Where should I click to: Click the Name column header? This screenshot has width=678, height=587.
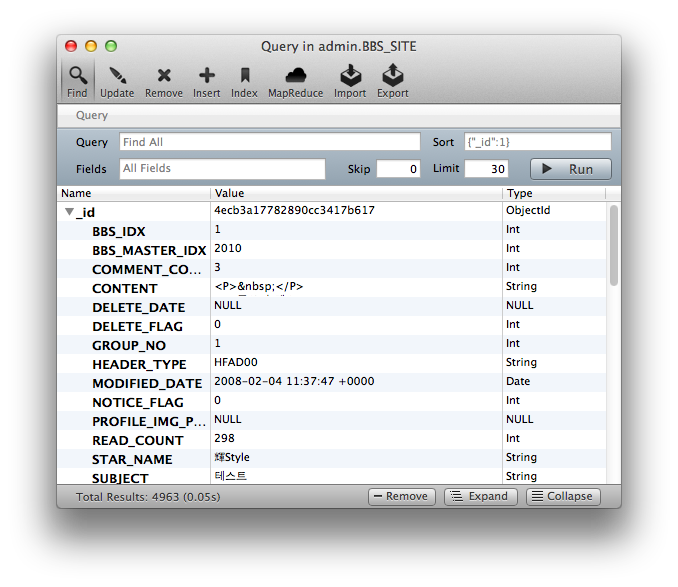click(x=134, y=193)
